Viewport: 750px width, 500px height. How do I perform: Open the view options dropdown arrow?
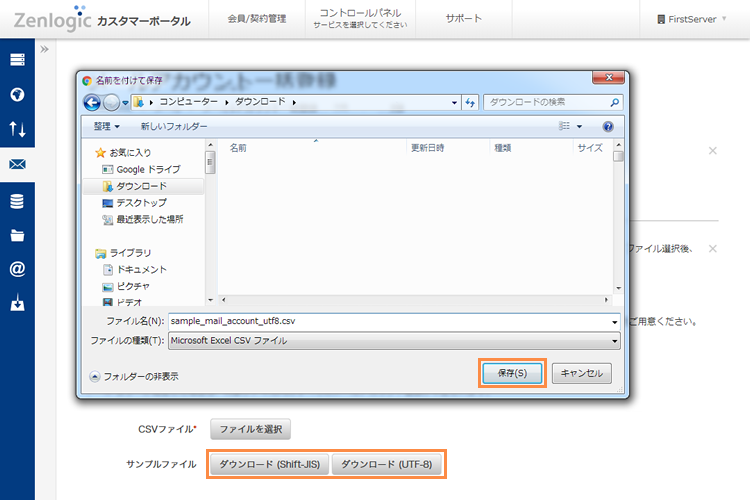(x=579, y=127)
